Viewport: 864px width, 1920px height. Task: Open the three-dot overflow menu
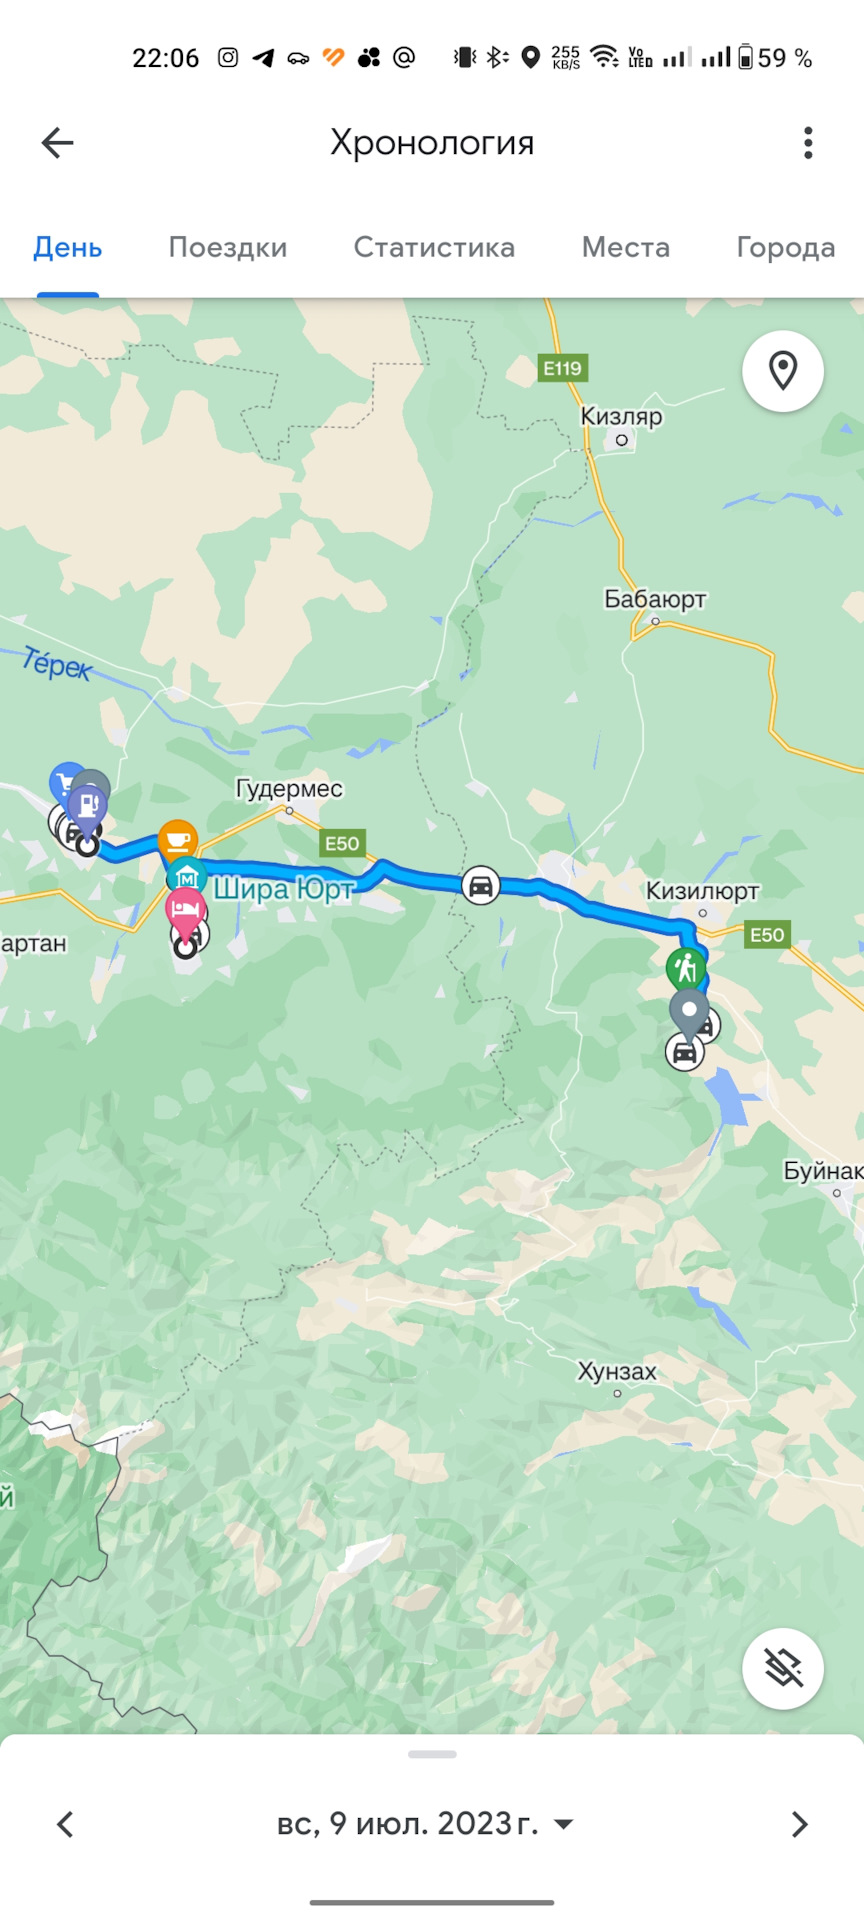click(808, 143)
